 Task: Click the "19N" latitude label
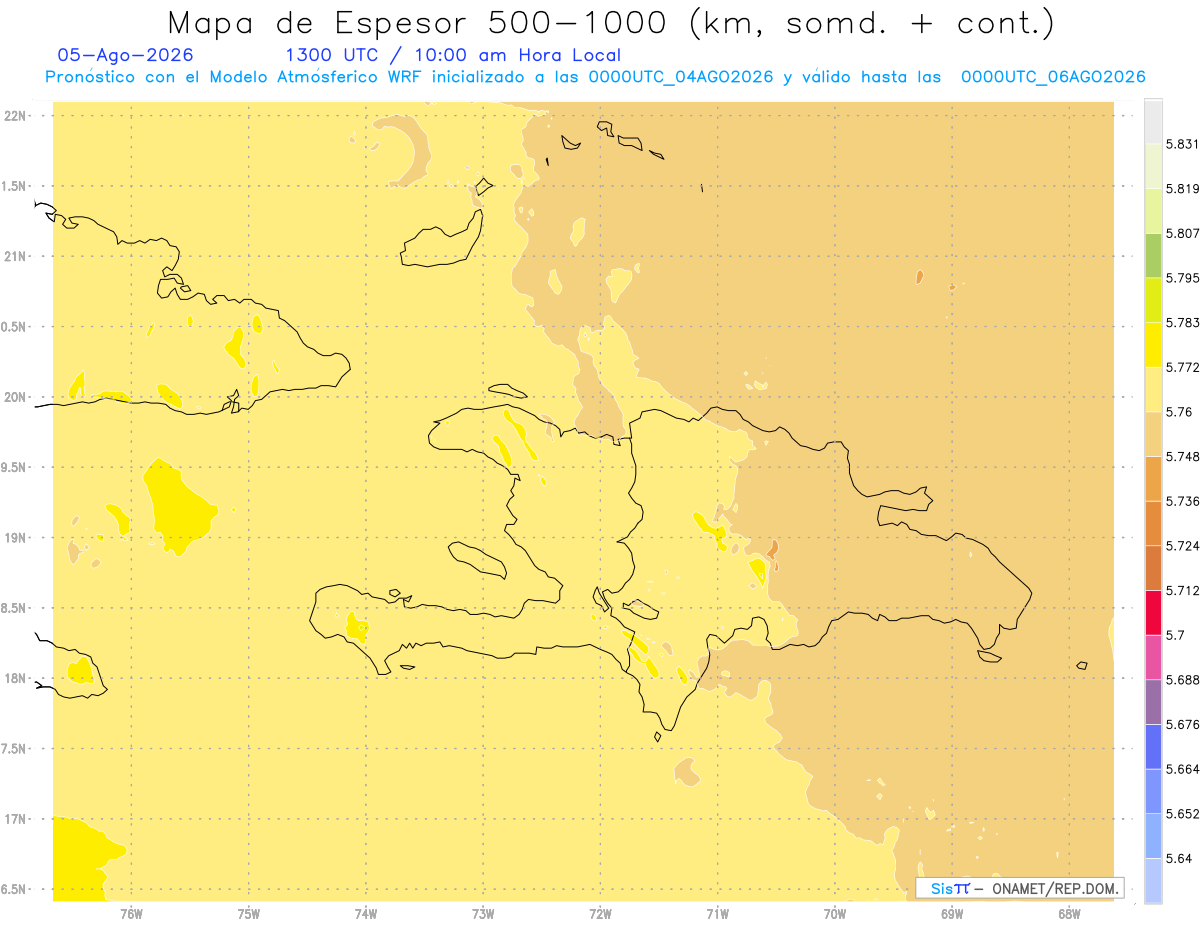[x=15, y=537]
